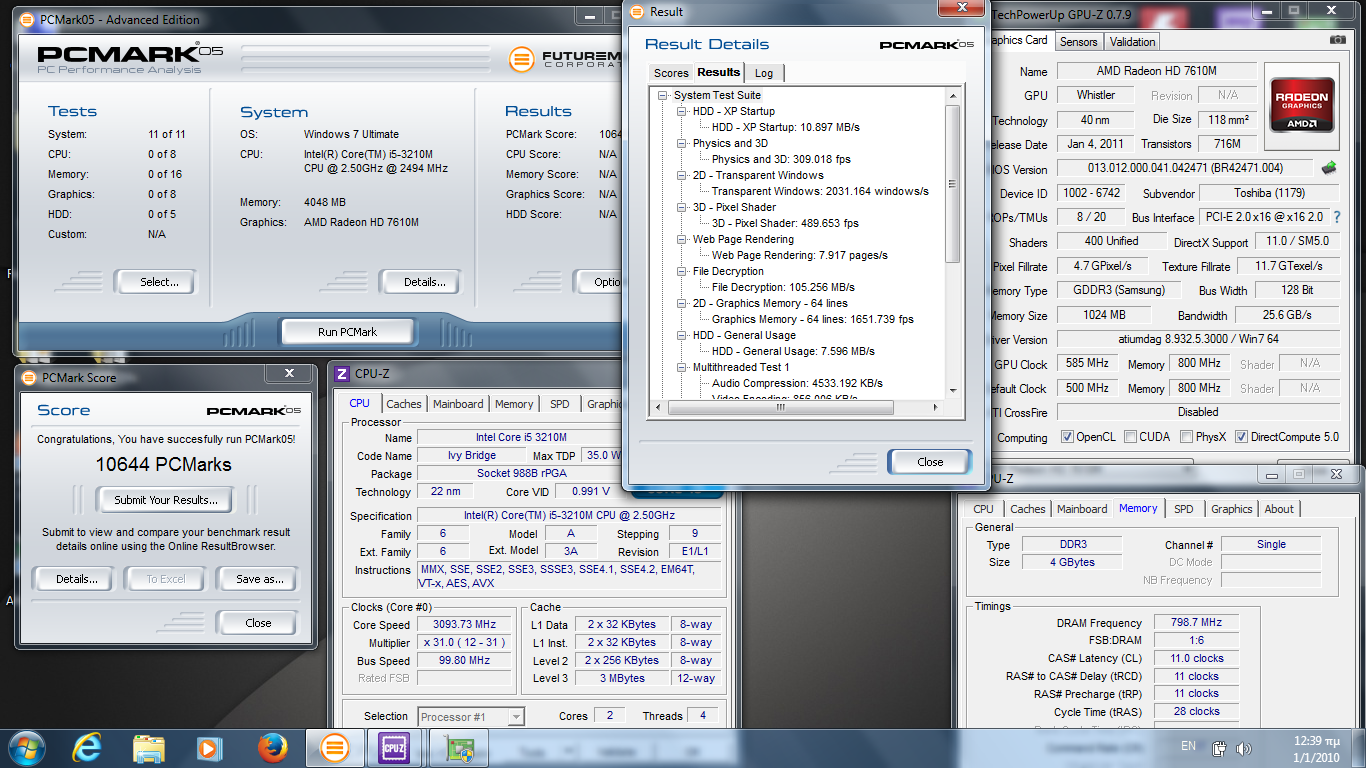Open the Processor #1 selection dropdown
Viewport: 1366px width, 768px height.
point(516,716)
